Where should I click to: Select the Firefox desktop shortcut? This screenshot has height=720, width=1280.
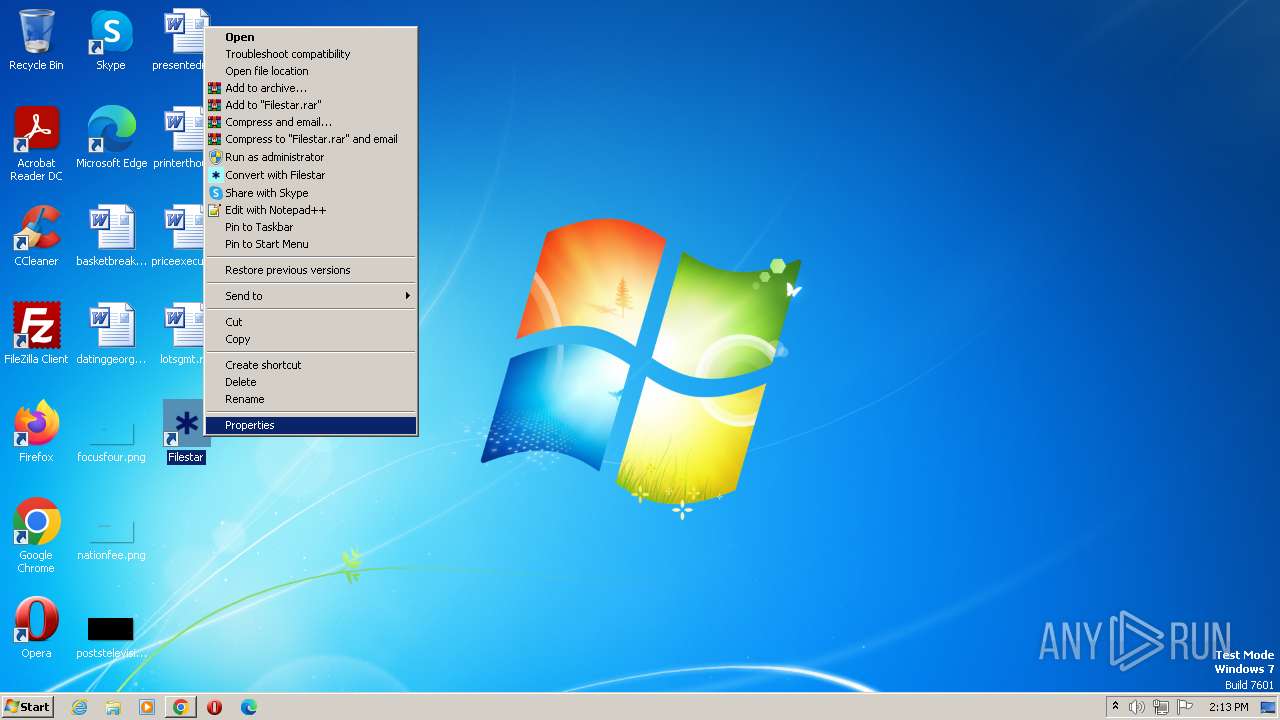(x=36, y=432)
